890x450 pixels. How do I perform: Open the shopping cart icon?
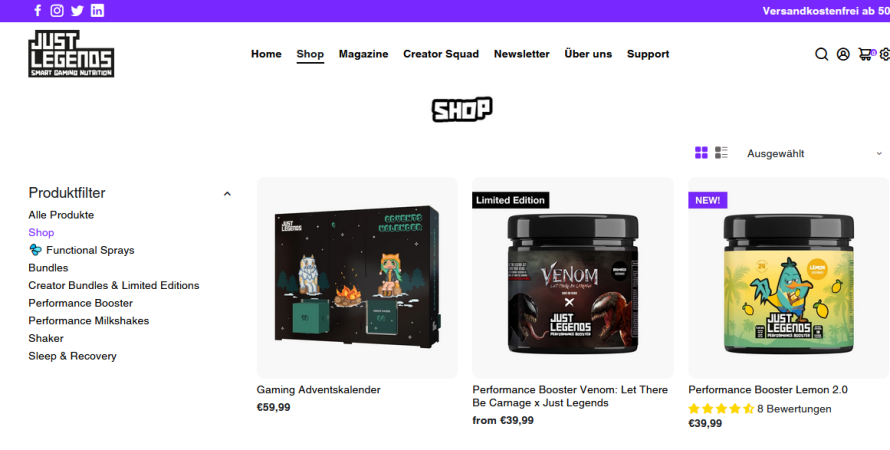click(x=866, y=54)
